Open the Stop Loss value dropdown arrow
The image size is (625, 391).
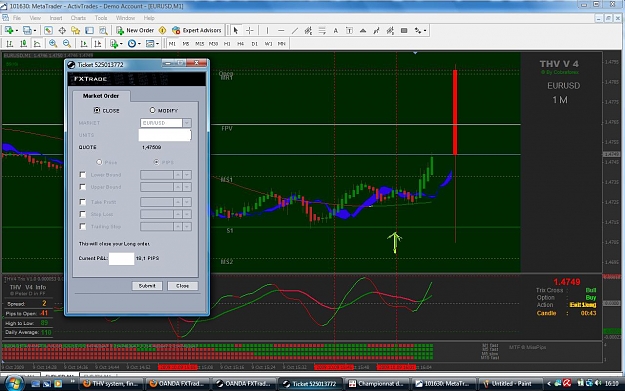[x=187, y=214]
